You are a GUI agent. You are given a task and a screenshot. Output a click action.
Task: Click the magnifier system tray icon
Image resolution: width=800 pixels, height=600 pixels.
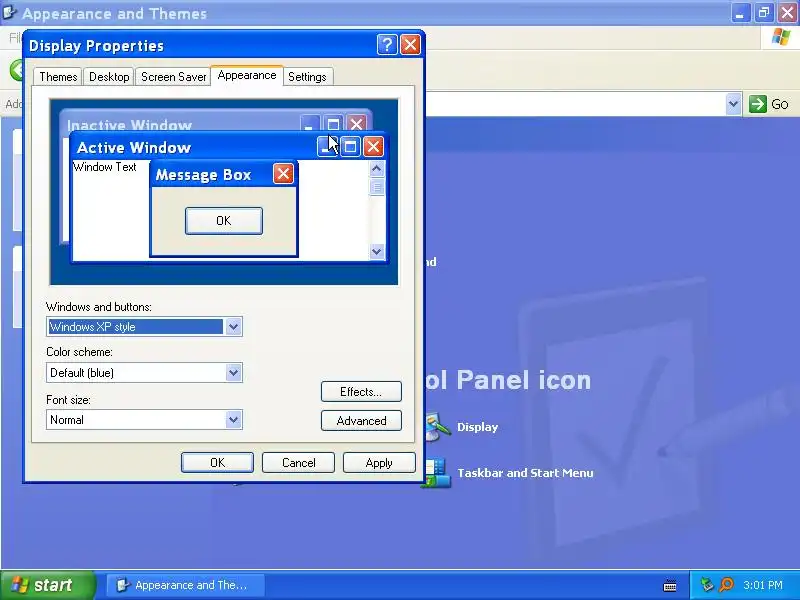click(726, 585)
